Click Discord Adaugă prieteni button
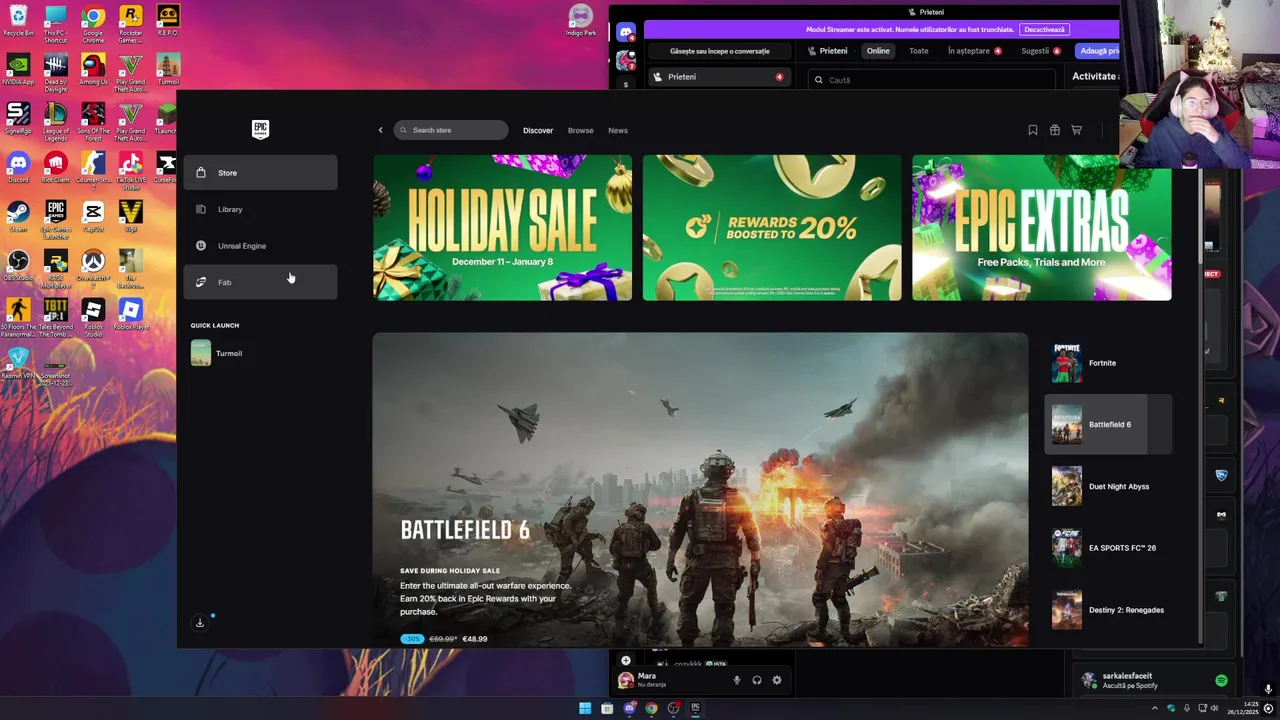Viewport: 1280px width, 720px height. click(x=1098, y=51)
